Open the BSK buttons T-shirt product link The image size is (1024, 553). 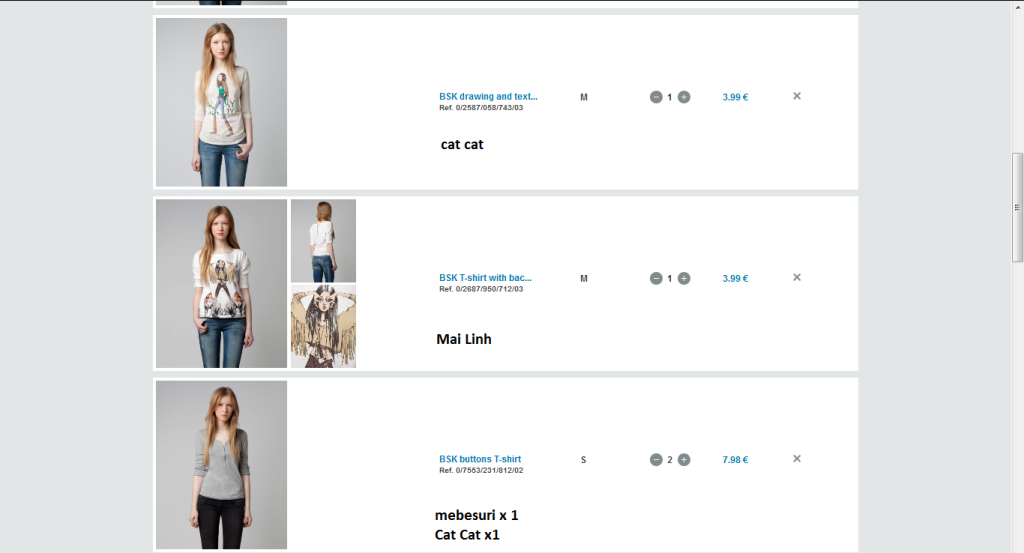click(480, 459)
